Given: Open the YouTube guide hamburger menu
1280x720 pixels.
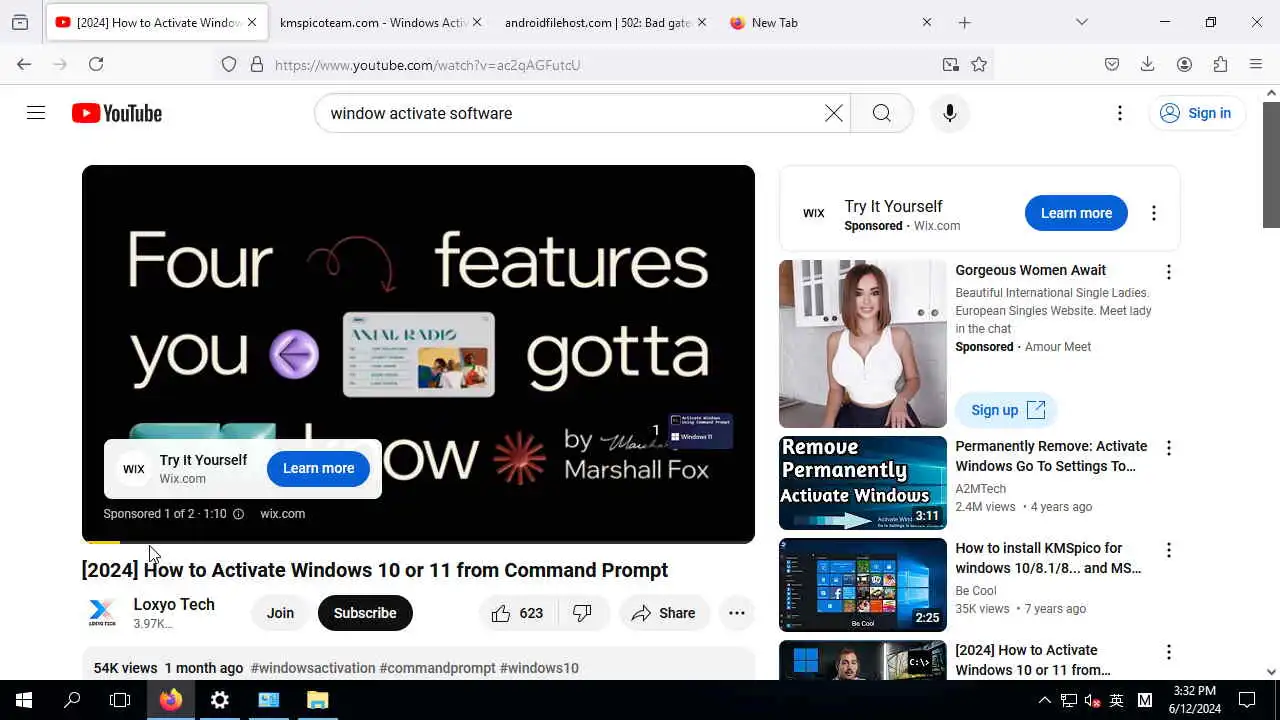Looking at the screenshot, I should pyautogui.click(x=36, y=113).
